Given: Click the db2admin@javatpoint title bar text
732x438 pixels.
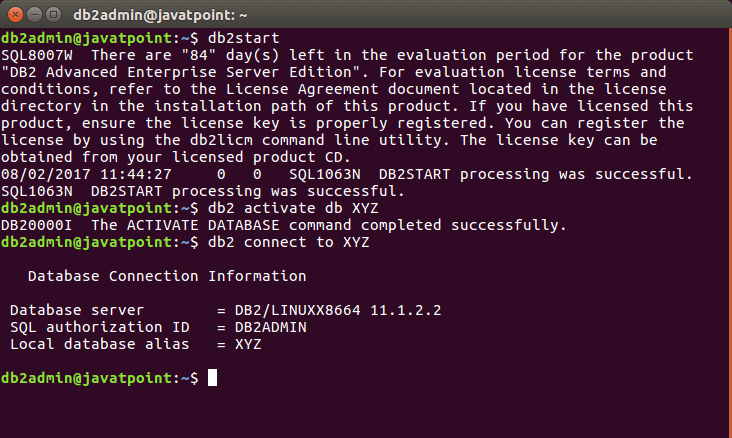Looking at the screenshot, I should (160, 15).
